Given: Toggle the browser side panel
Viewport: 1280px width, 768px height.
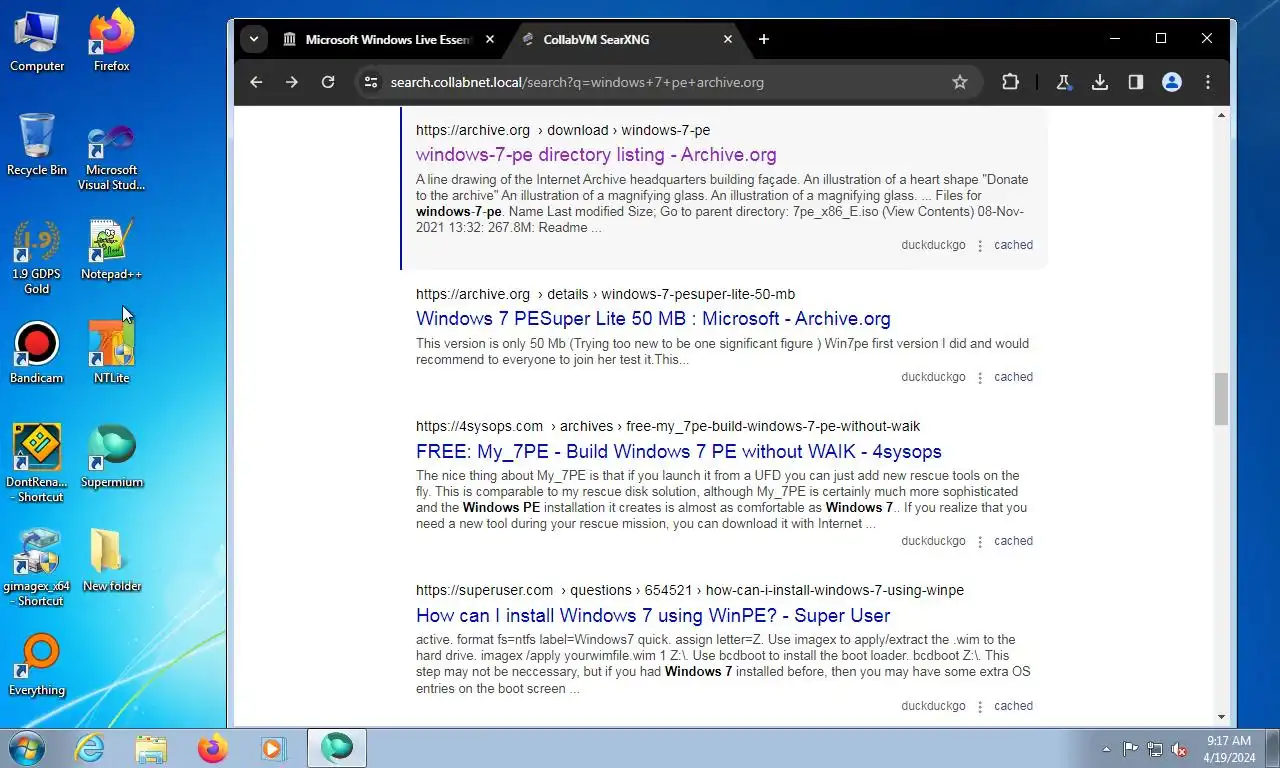Looking at the screenshot, I should pyautogui.click(x=1136, y=82).
